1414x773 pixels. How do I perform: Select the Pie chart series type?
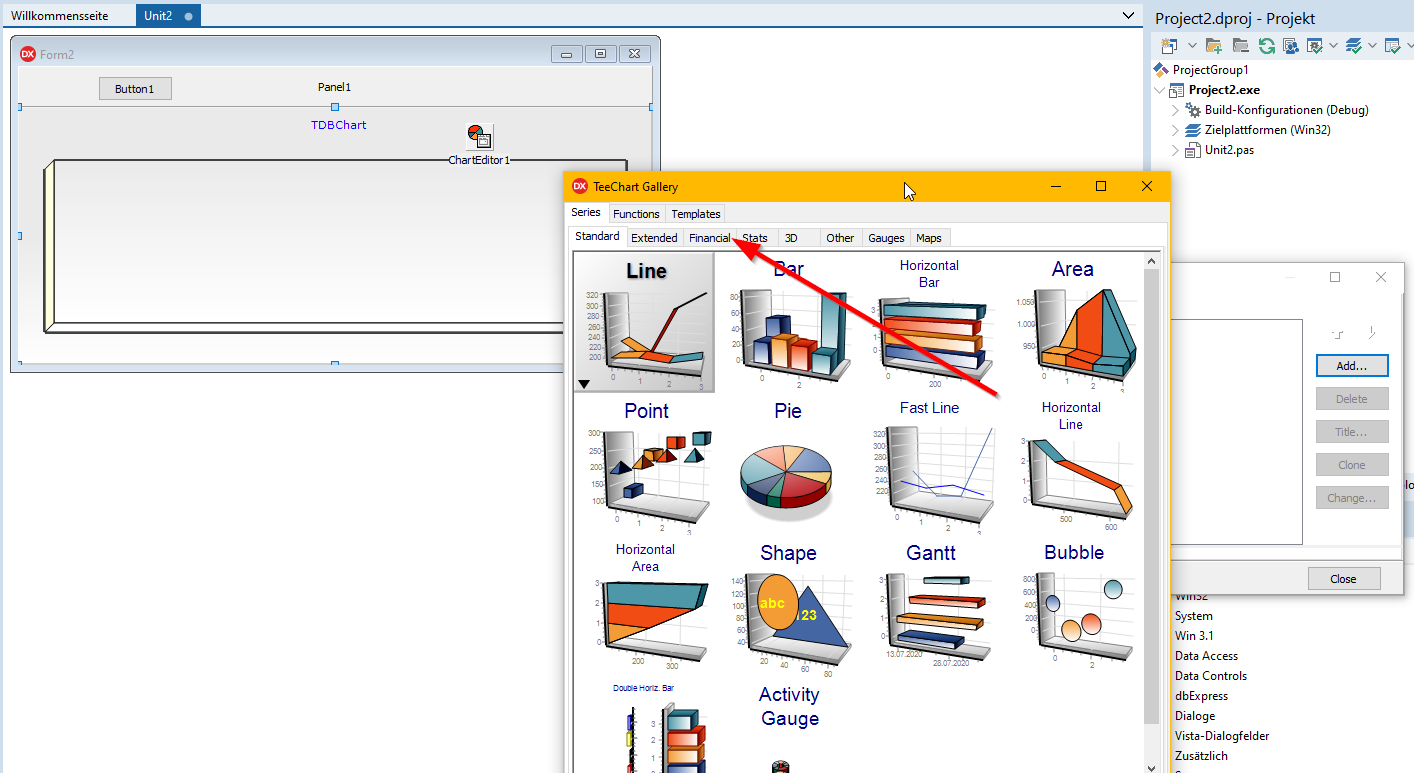pos(788,464)
